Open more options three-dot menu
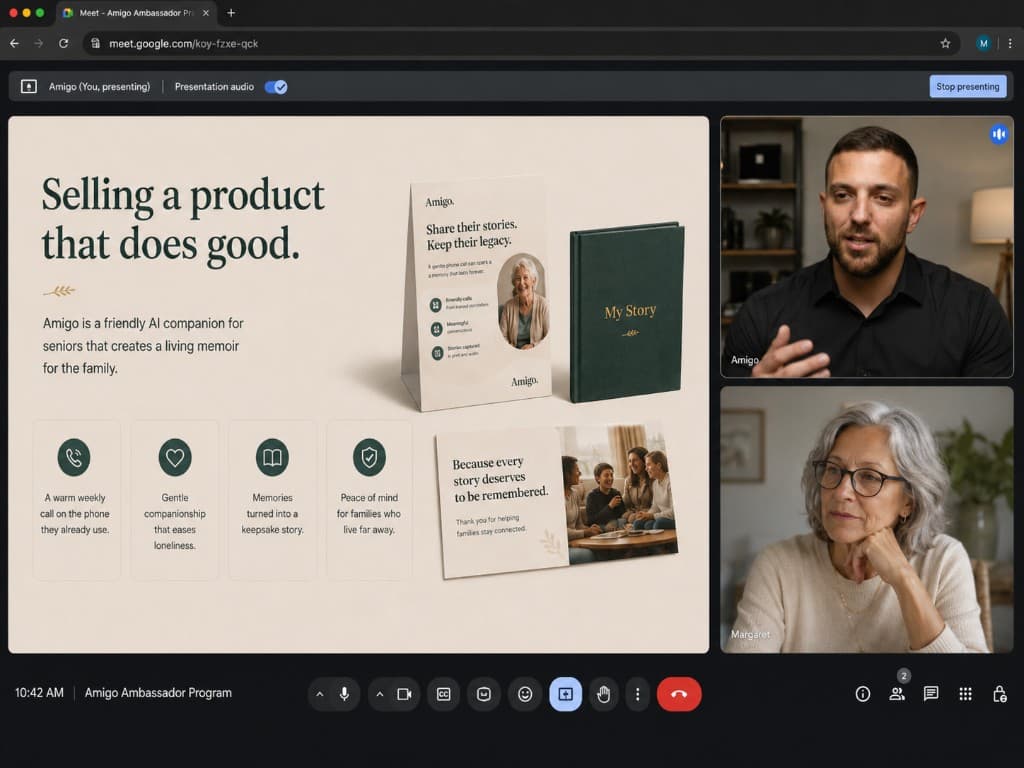1024x768 pixels. (x=637, y=694)
